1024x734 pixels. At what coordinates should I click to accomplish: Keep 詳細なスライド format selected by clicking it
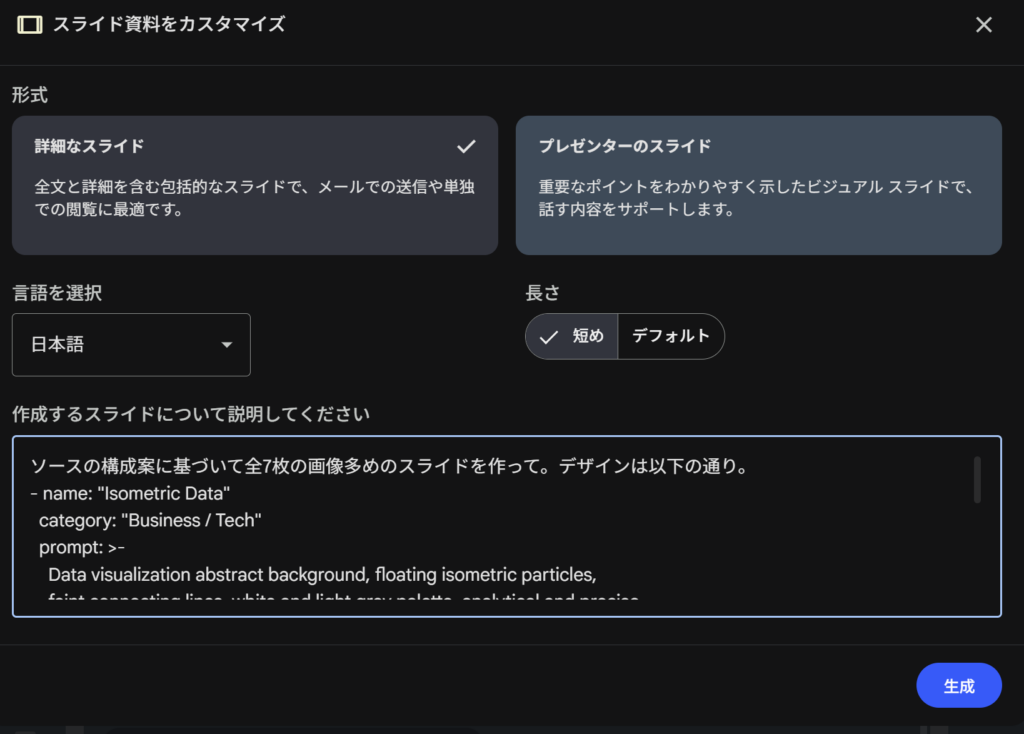(x=254, y=185)
